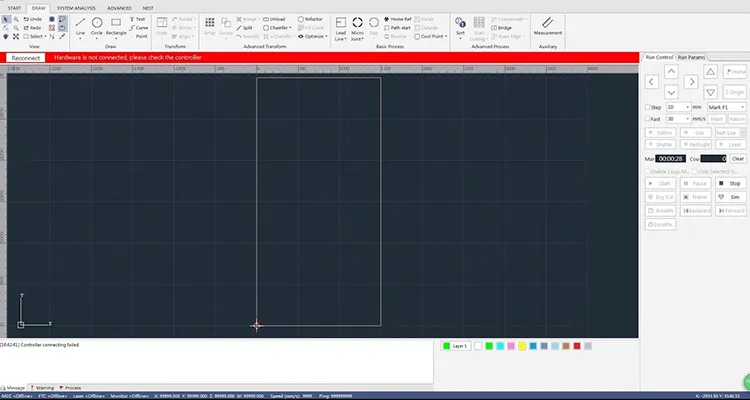Select the Rectangle drawing tool
This screenshot has height=400, width=750.
(116, 24)
